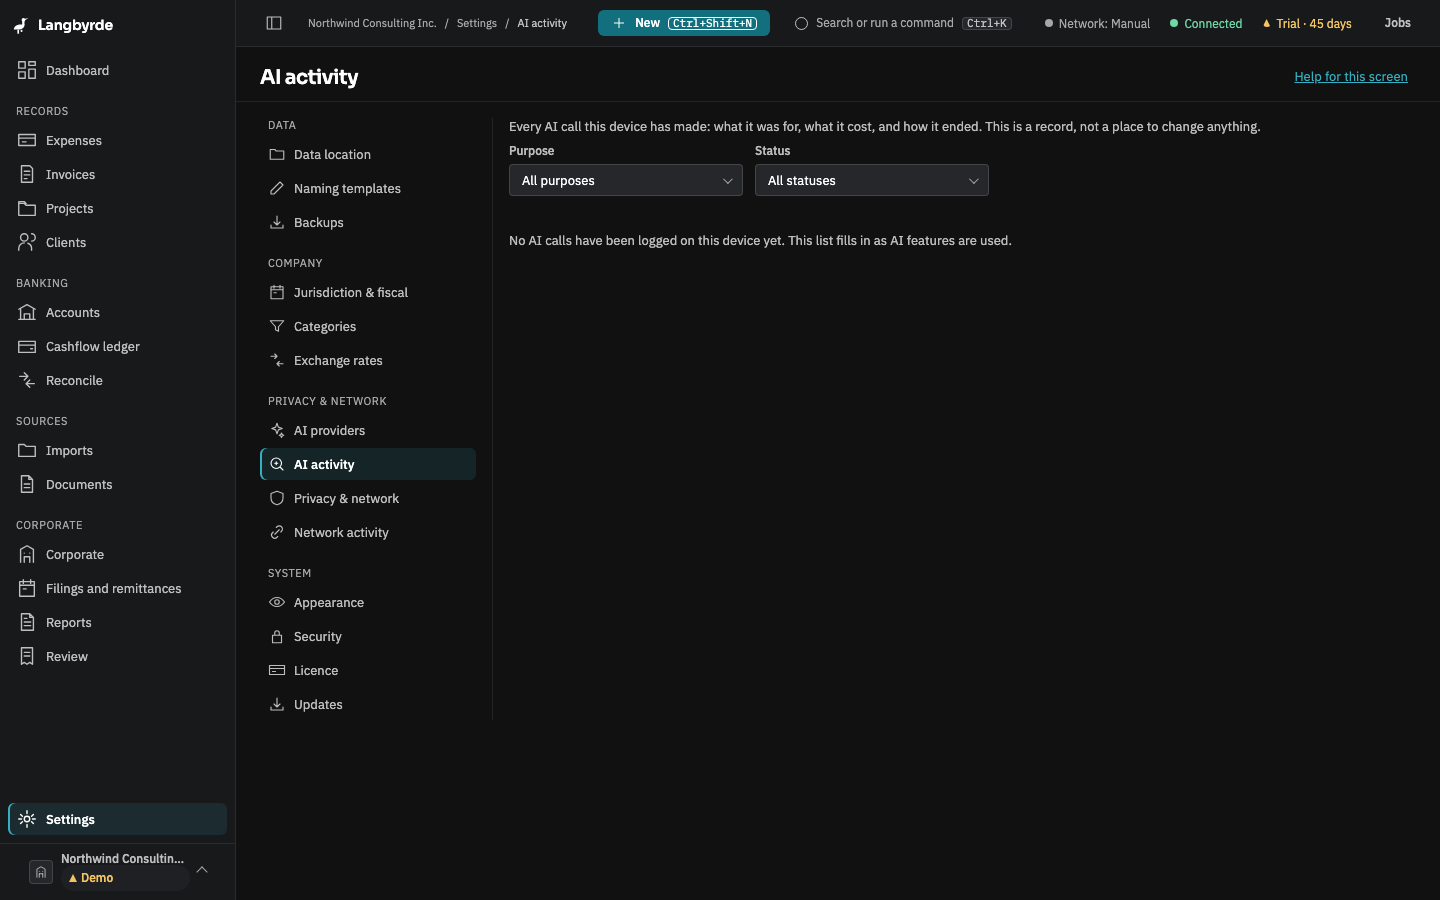Open Jurisdiction & fiscal settings

click(368, 293)
